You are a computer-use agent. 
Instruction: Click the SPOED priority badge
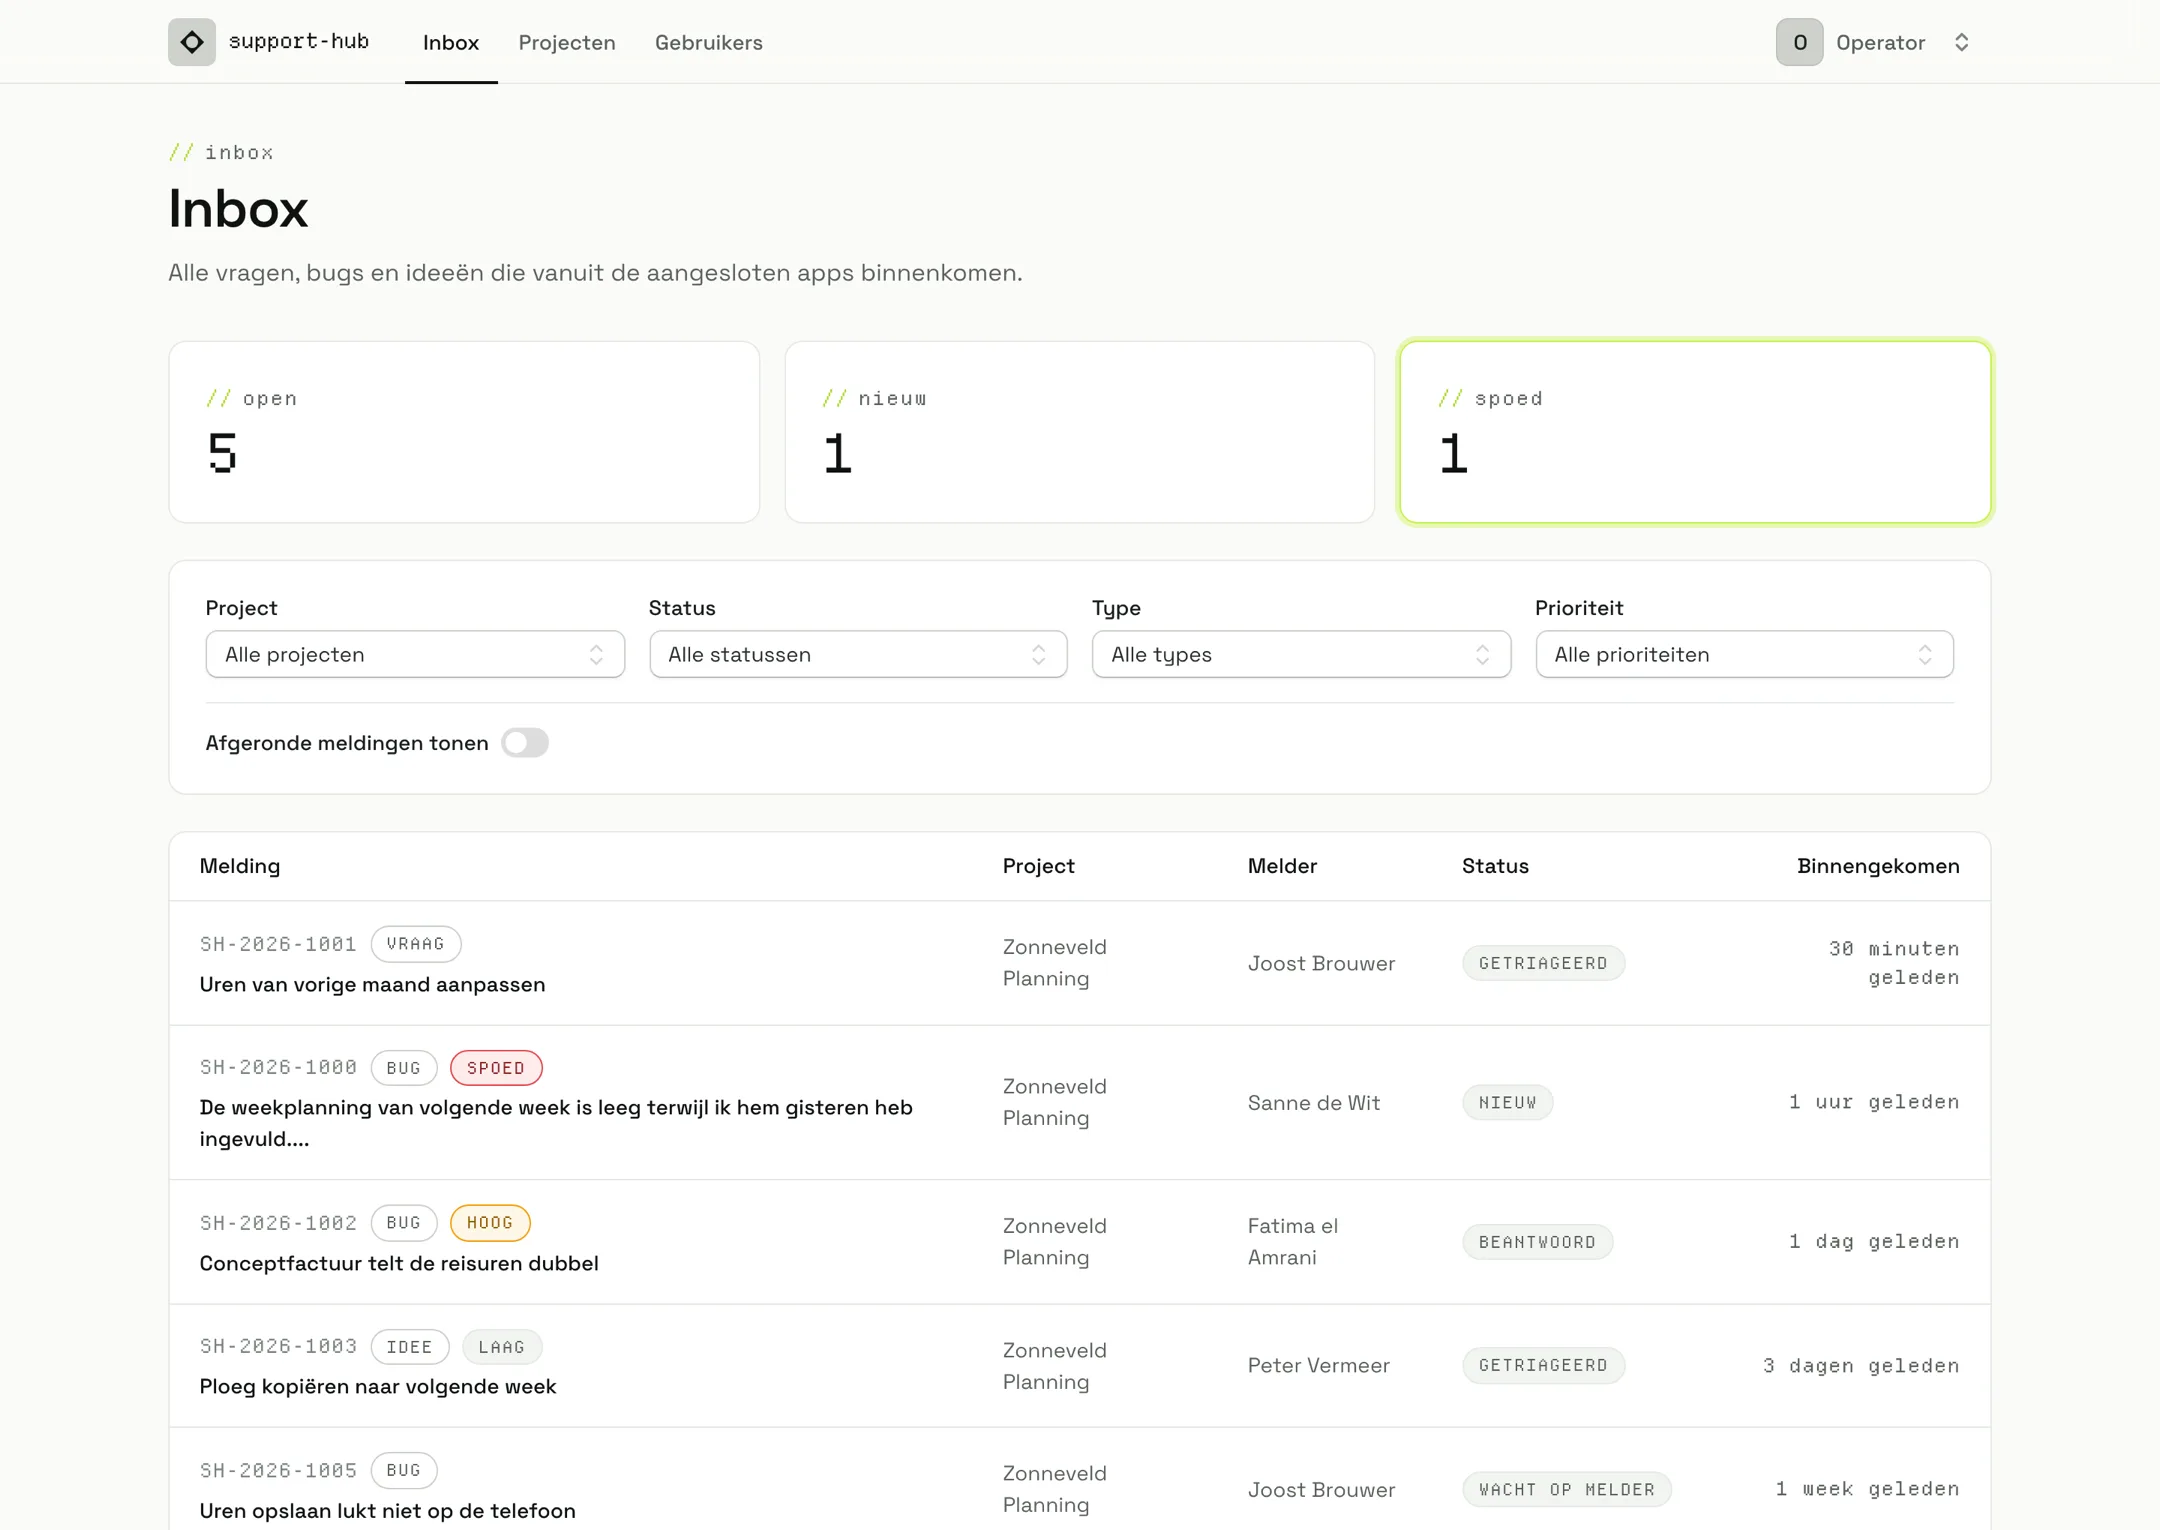coord(496,1068)
